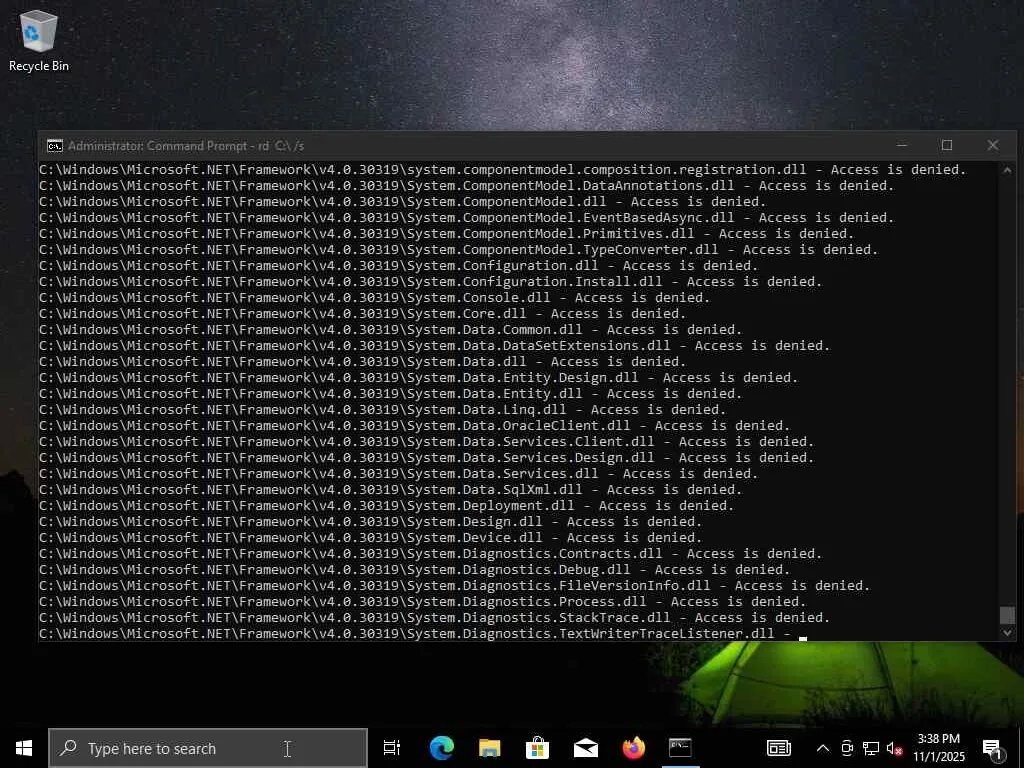This screenshot has width=1024, height=768.
Task: Click the System.Data.dll line
Action: [362, 362]
